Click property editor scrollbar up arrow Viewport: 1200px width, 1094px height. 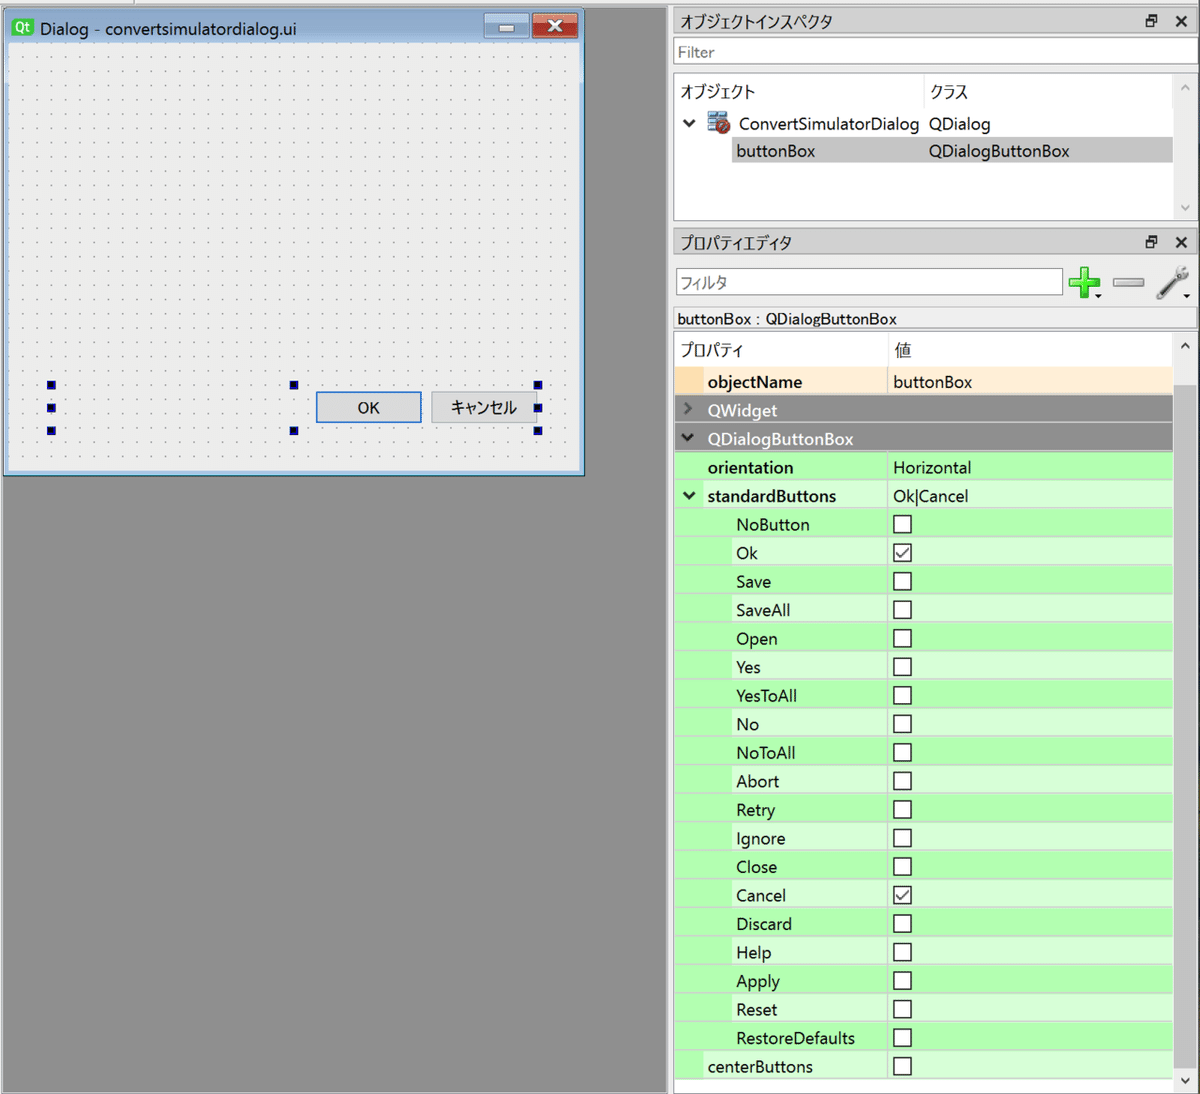click(x=1185, y=347)
